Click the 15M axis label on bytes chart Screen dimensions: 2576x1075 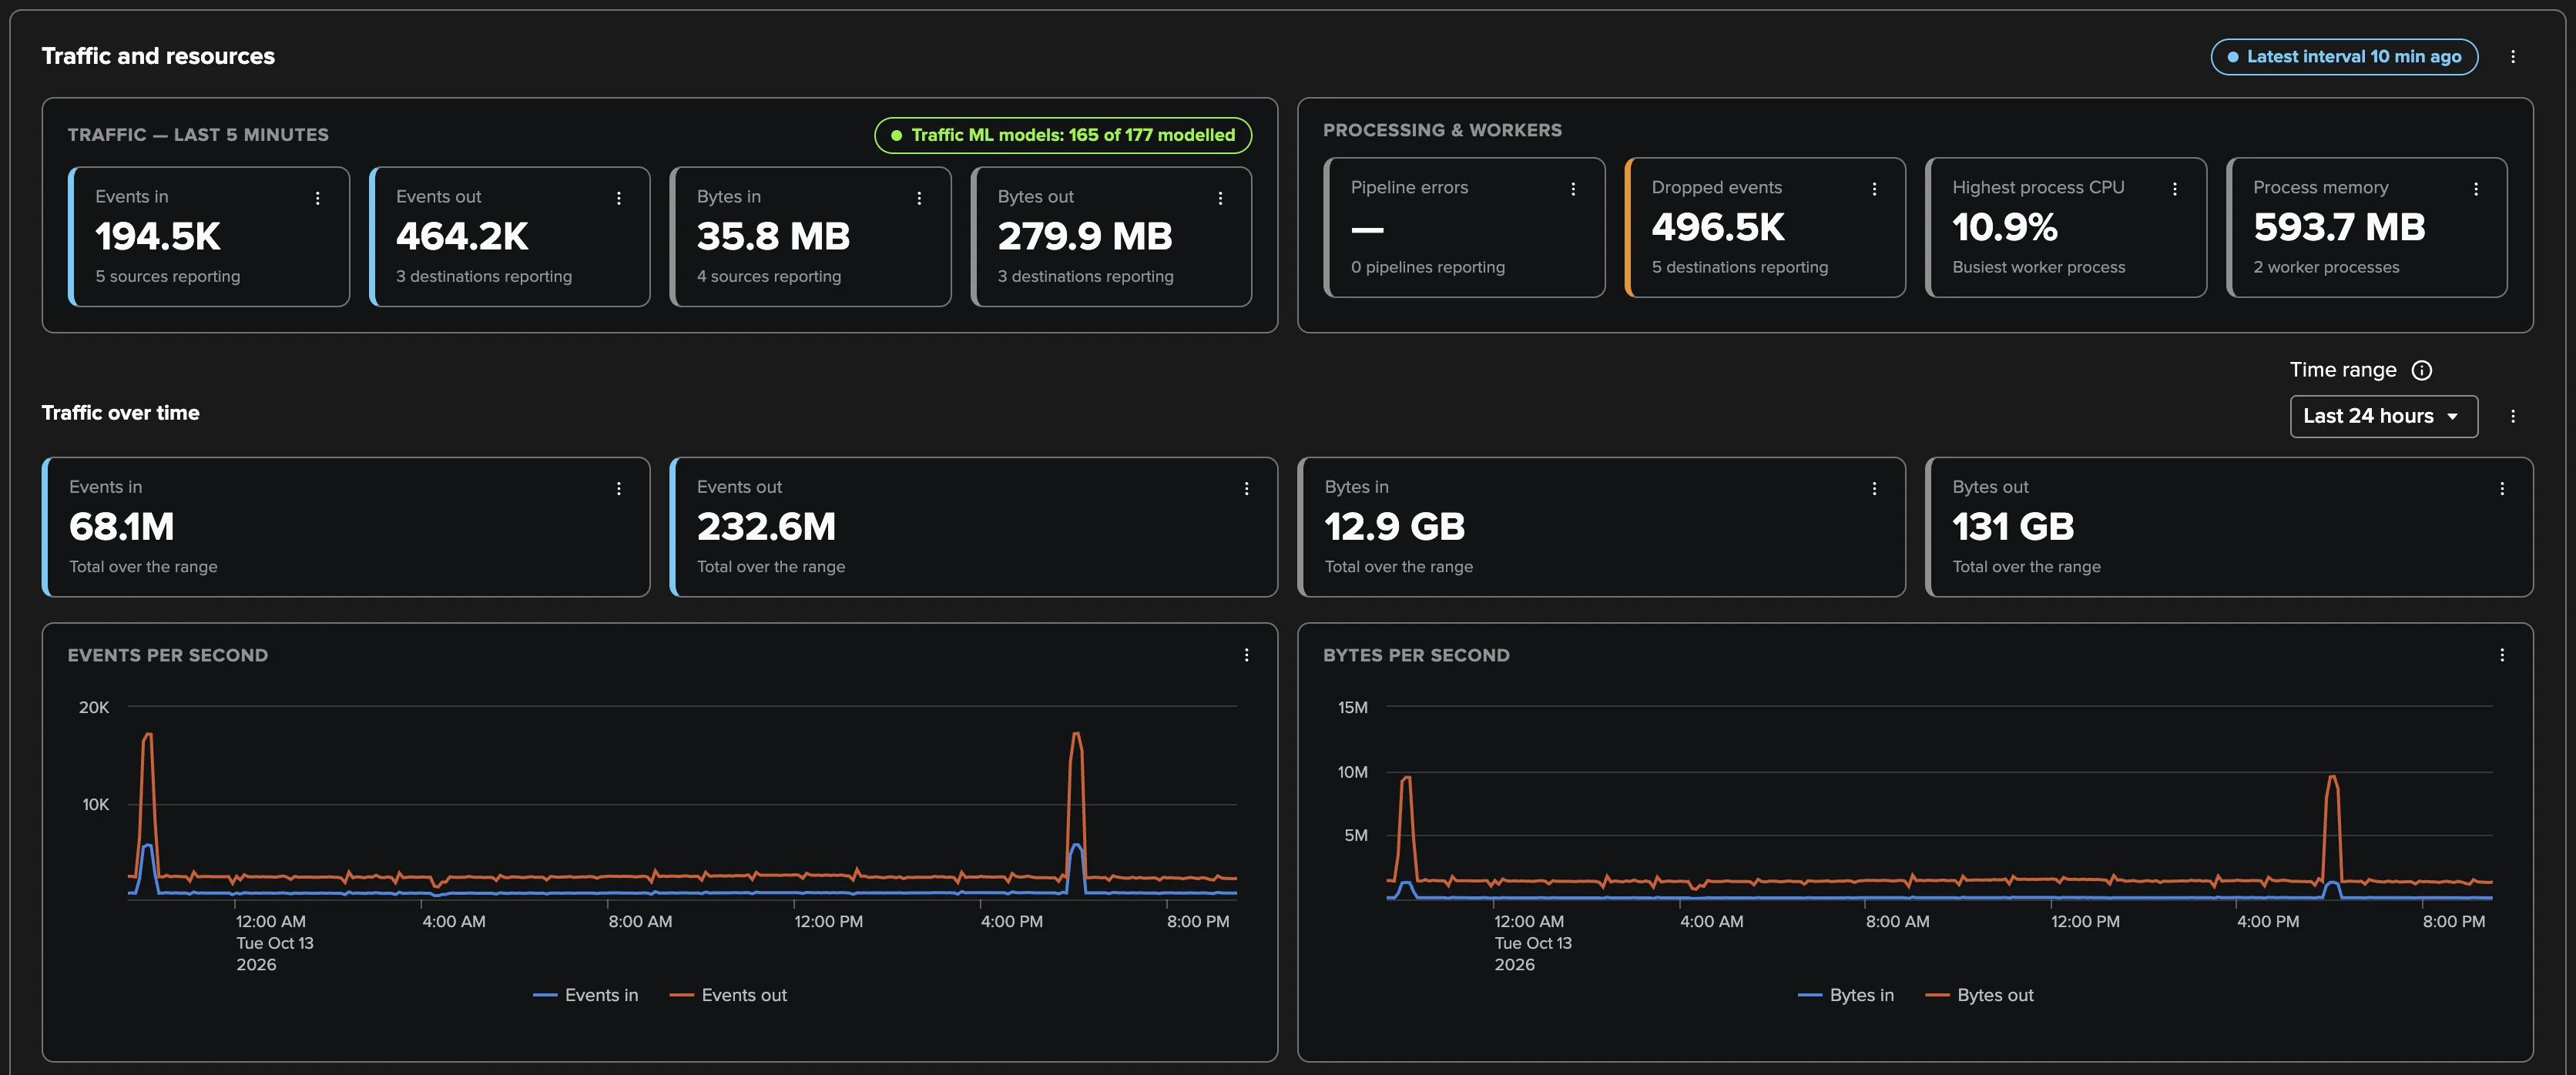click(x=1352, y=707)
